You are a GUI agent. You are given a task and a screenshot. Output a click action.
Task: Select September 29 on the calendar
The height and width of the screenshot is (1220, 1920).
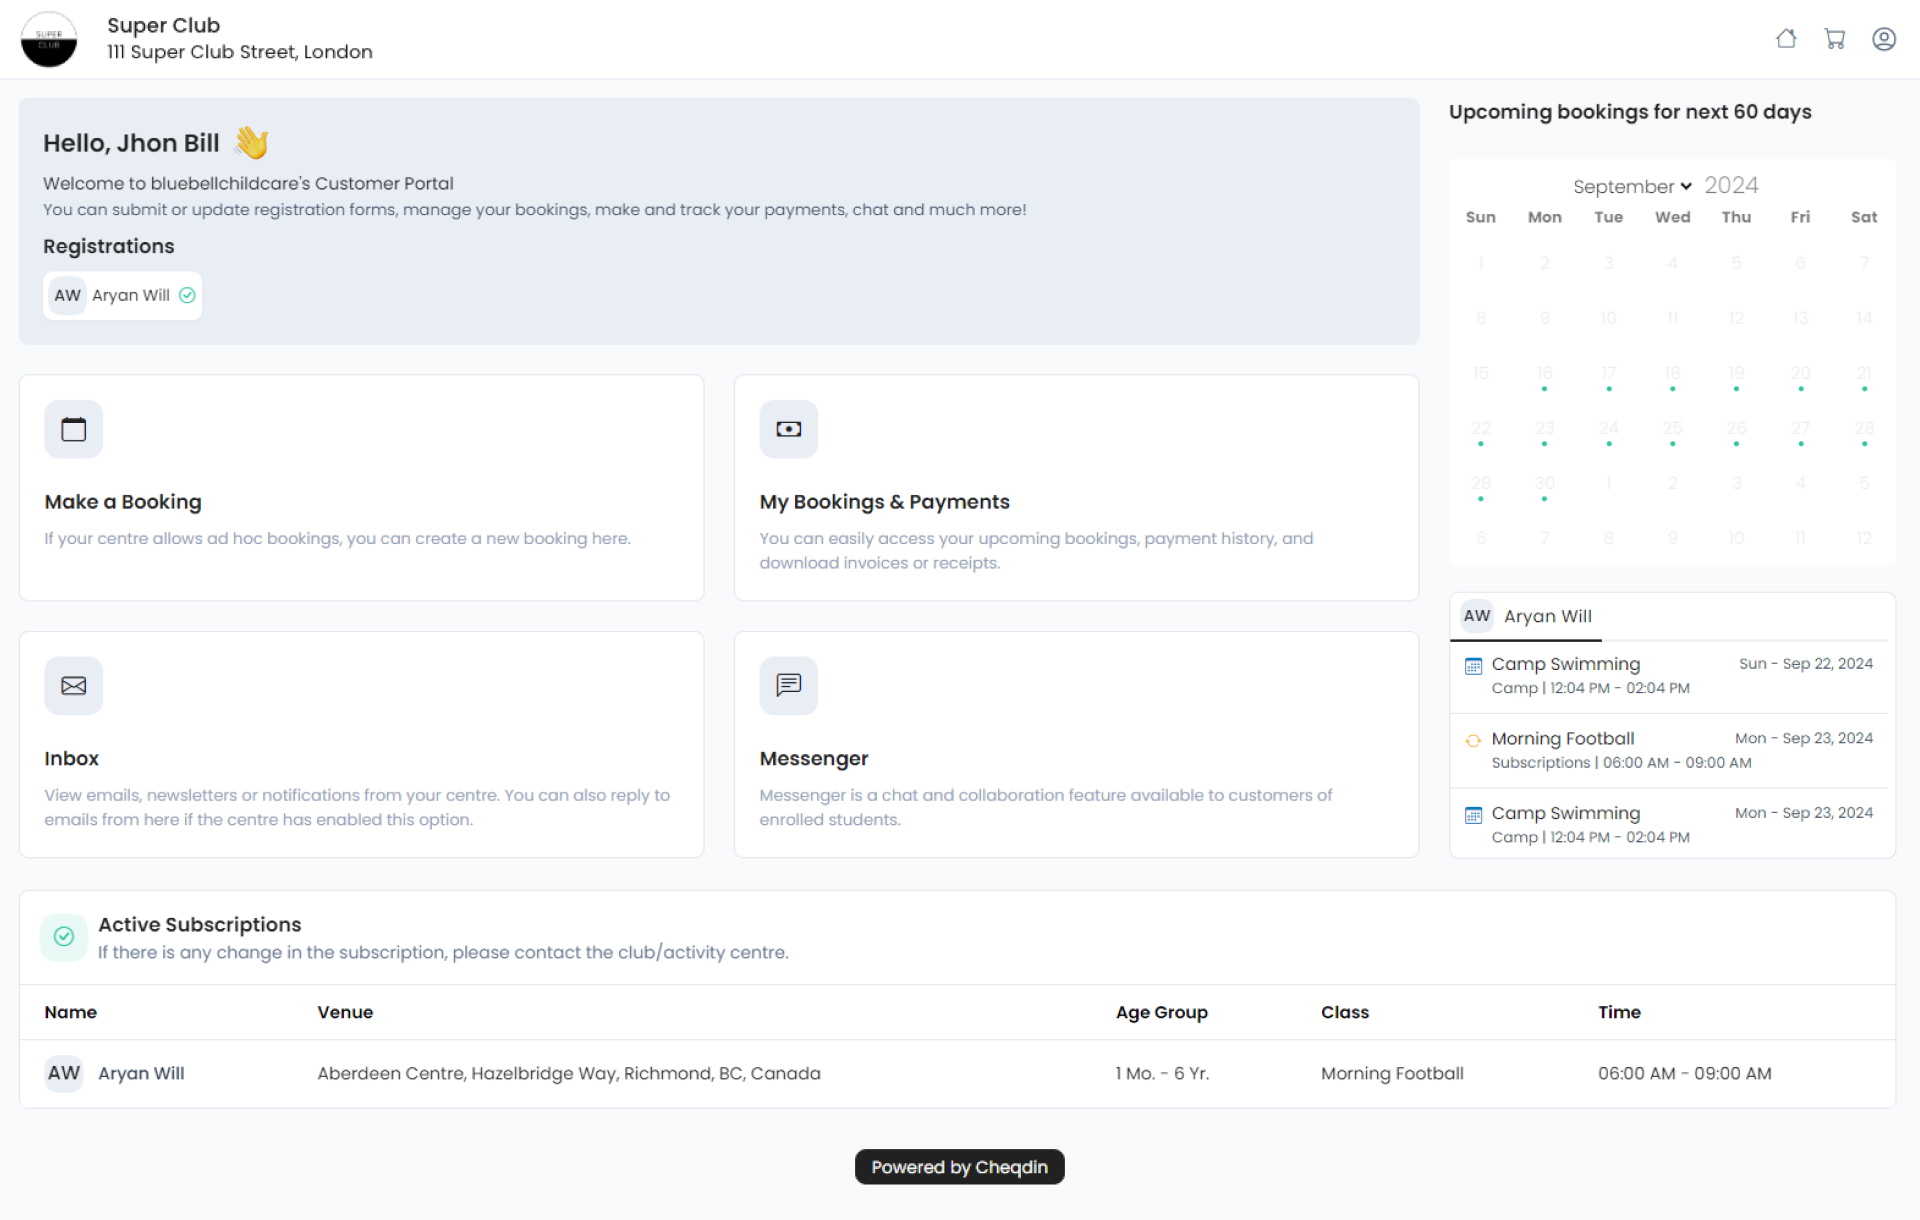(1481, 483)
